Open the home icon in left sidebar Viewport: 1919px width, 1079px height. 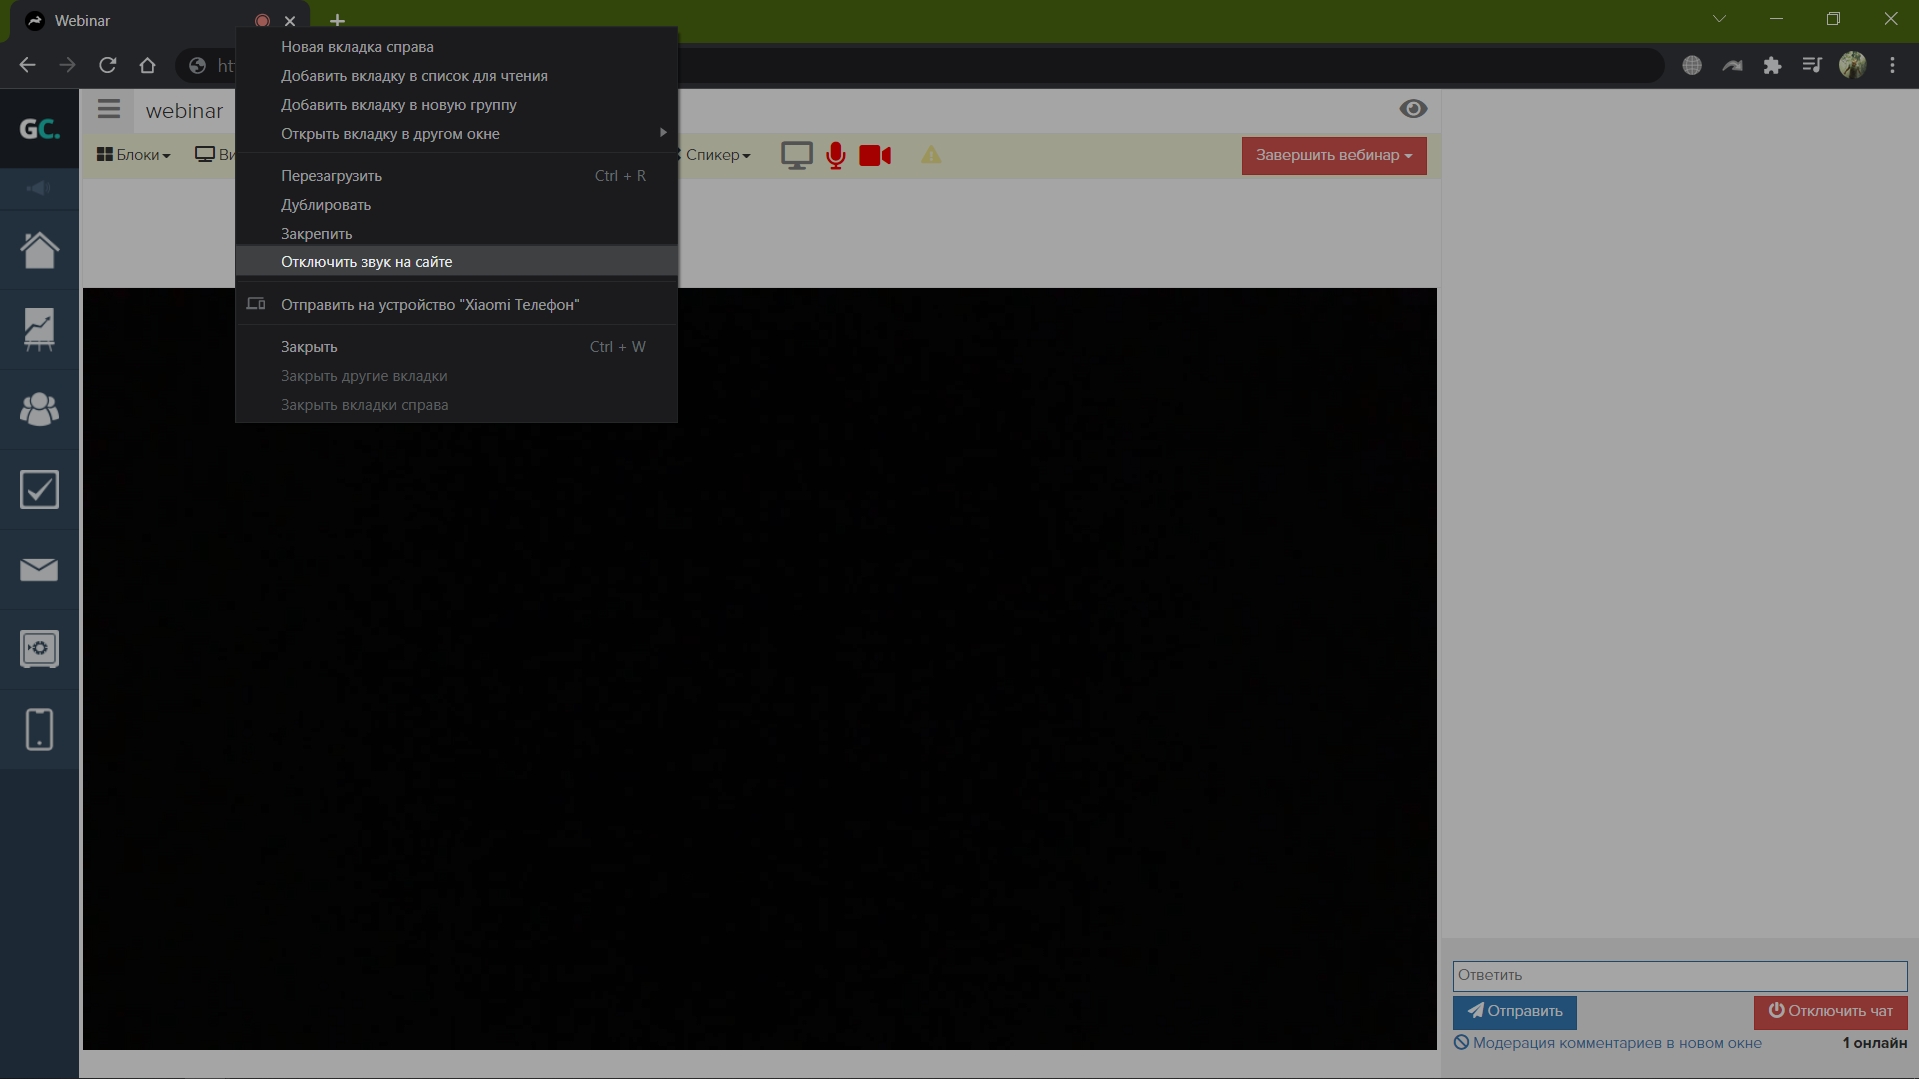click(x=39, y=250)
